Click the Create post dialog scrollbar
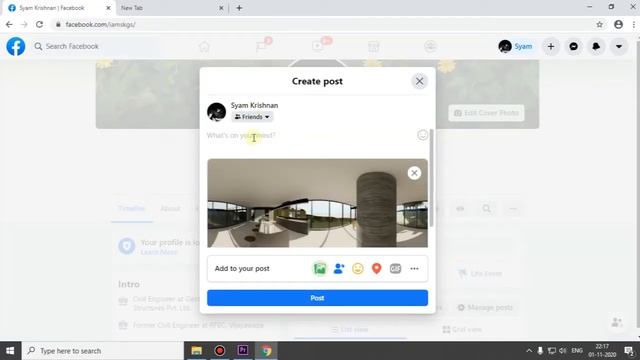The width and height of the screenshot is (640, 360). click(430, 178)
